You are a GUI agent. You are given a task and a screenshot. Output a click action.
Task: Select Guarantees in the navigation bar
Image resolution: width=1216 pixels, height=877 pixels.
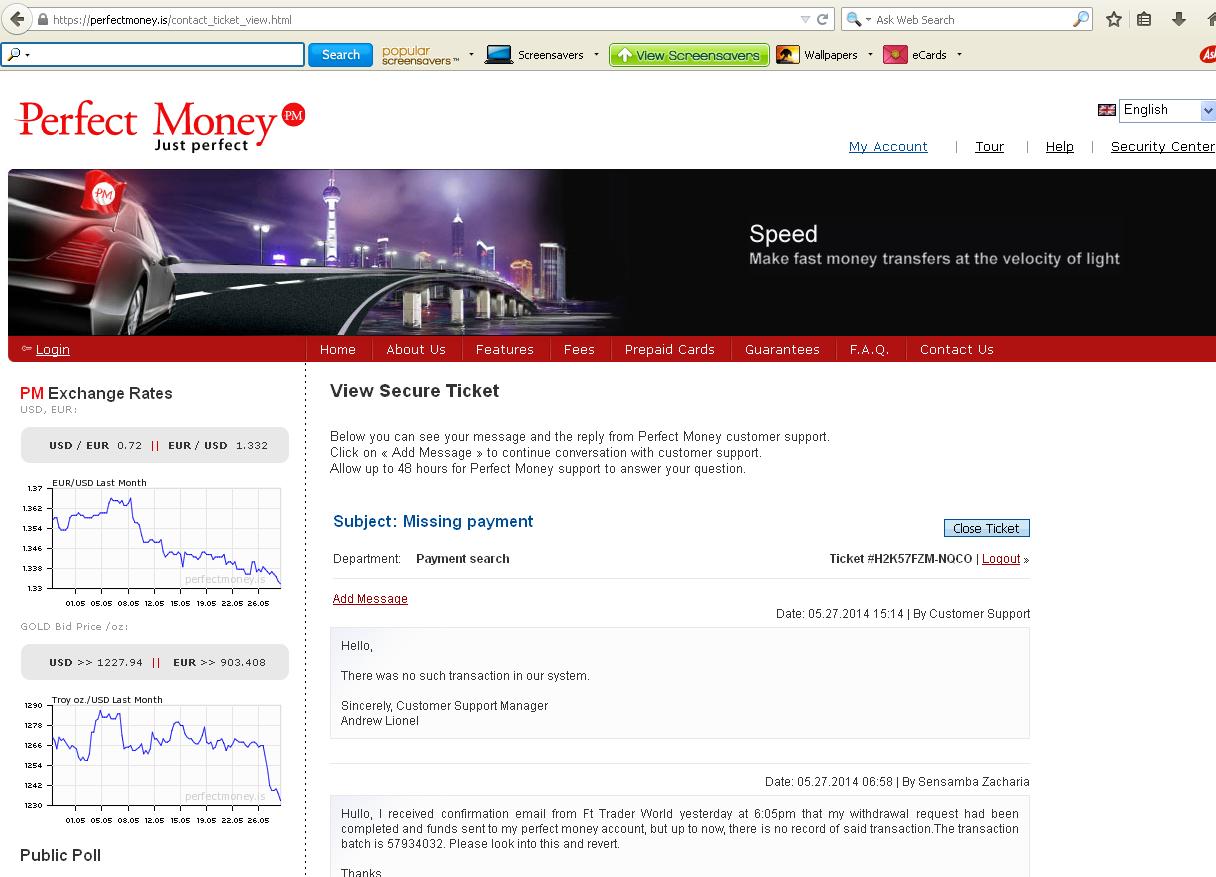point(782,349)
